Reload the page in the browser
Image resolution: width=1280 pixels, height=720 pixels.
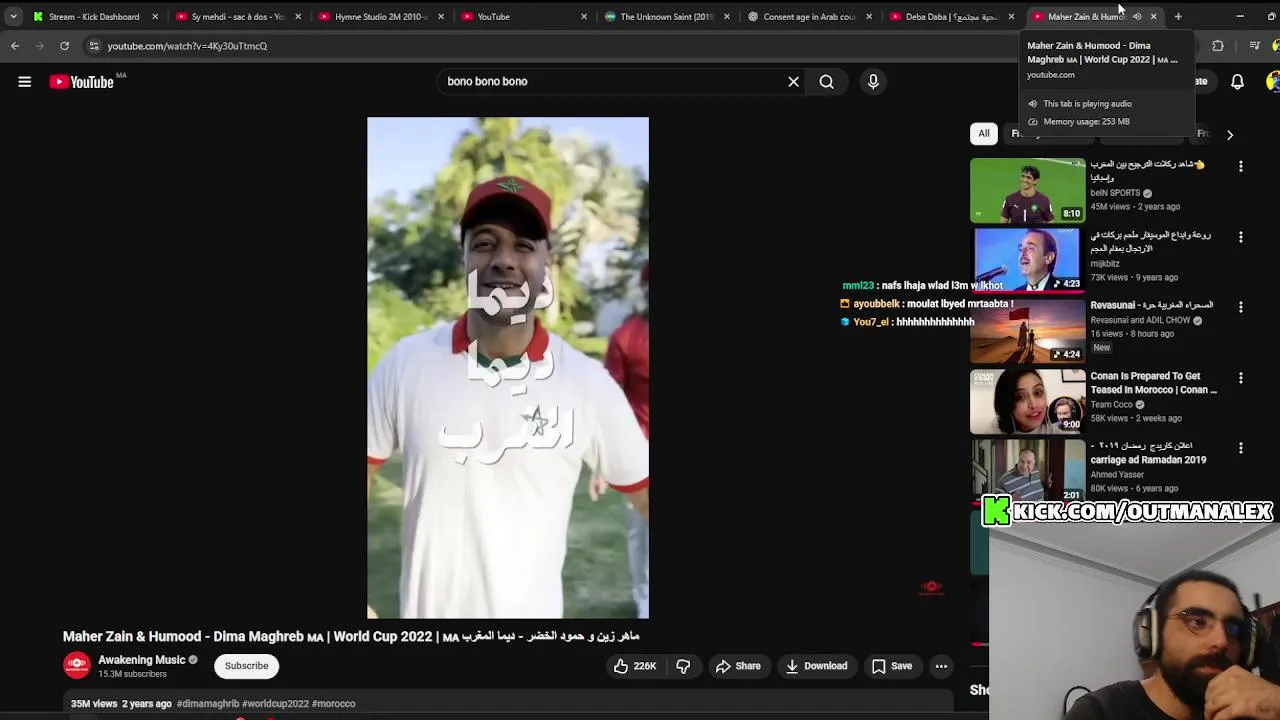click(x=64, y=46)
